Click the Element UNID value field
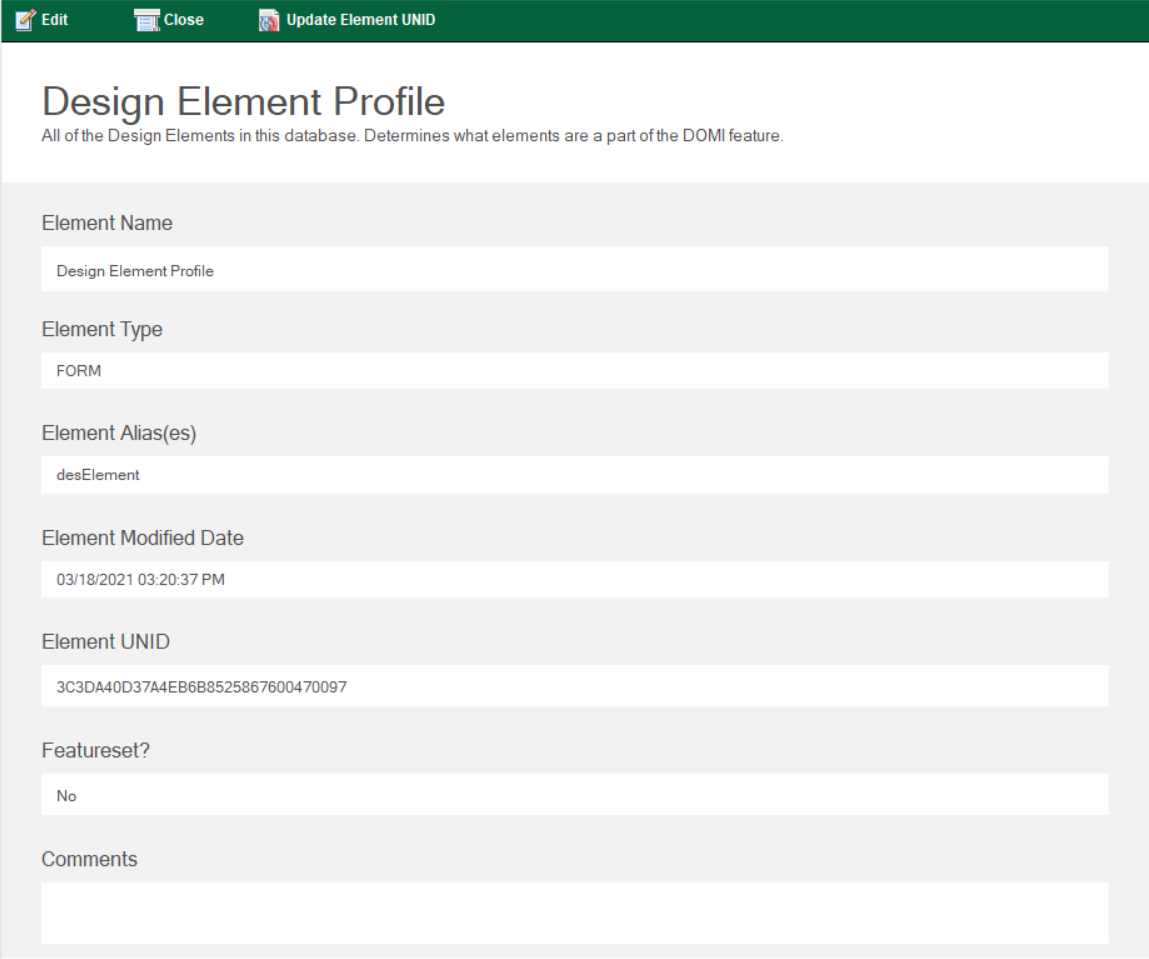1149x959 pixels. 574,686
